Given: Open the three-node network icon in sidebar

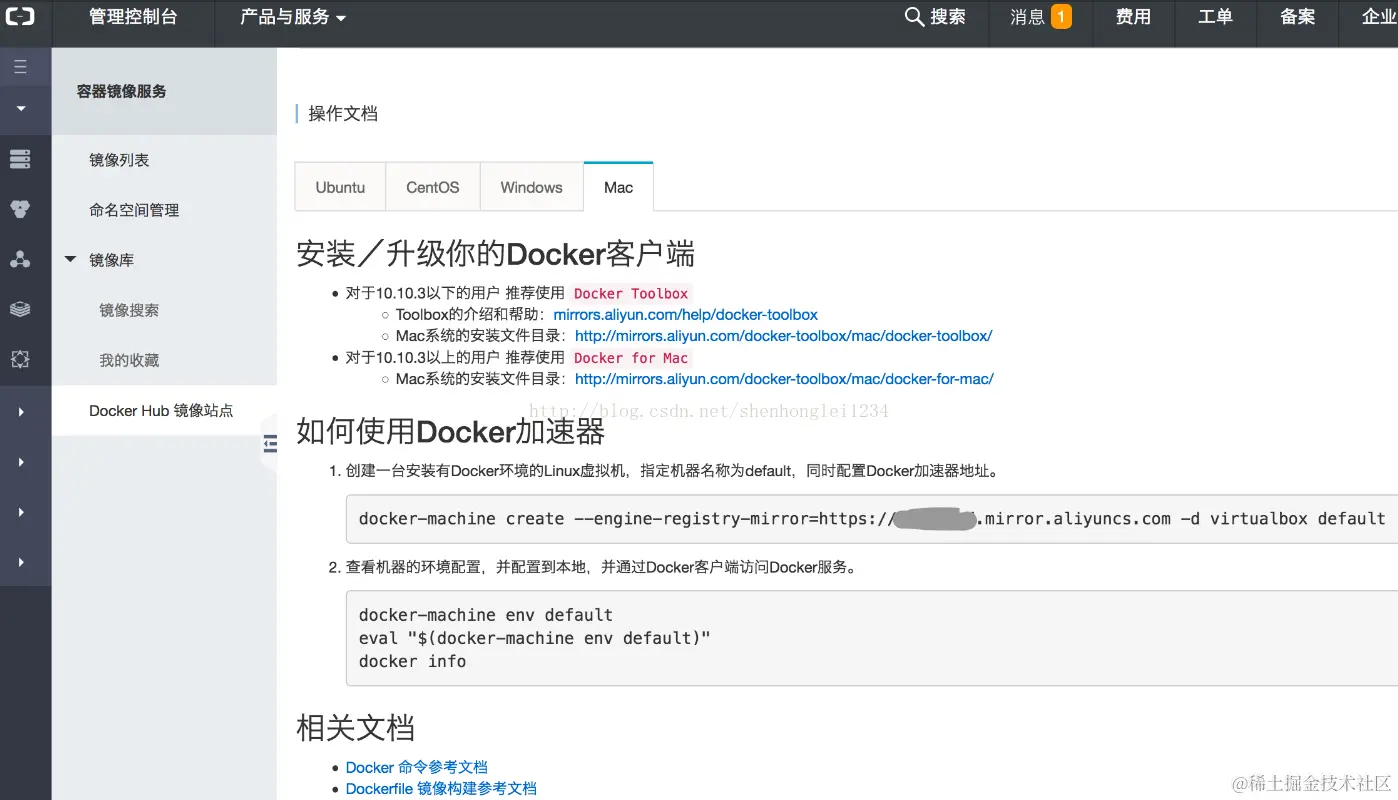Looking at the screenshot, I should (x=20, y=259).
